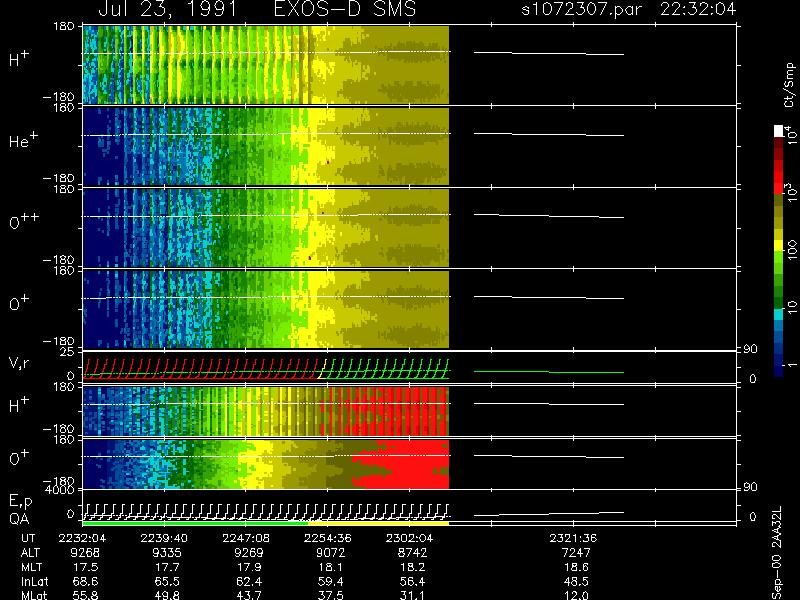Viewport: 800px width, 600px height.
Task: Click the white cap atop the color scale
Action: [779, 131]
